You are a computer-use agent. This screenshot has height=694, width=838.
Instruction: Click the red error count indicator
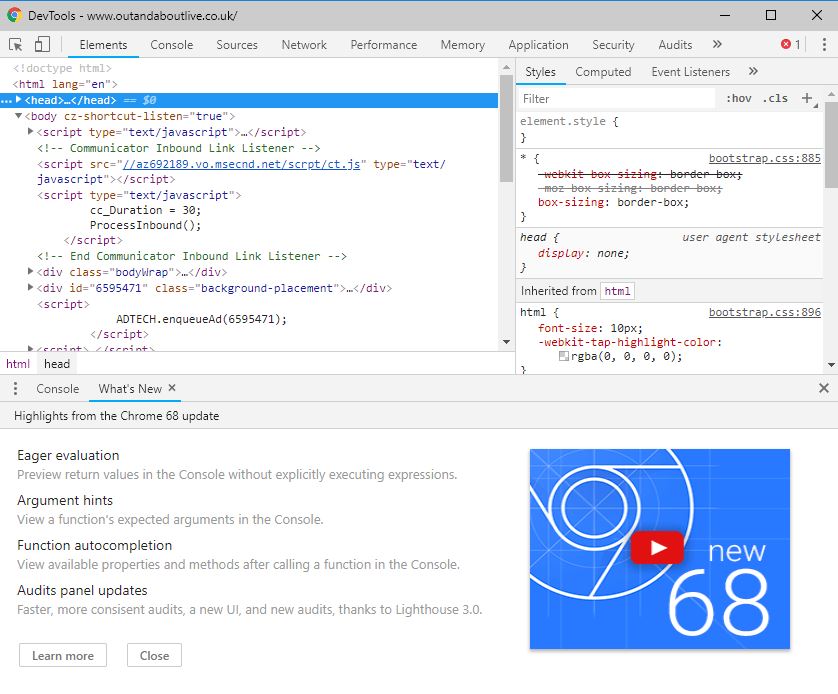pyautogui.click(x=790, y=44)
